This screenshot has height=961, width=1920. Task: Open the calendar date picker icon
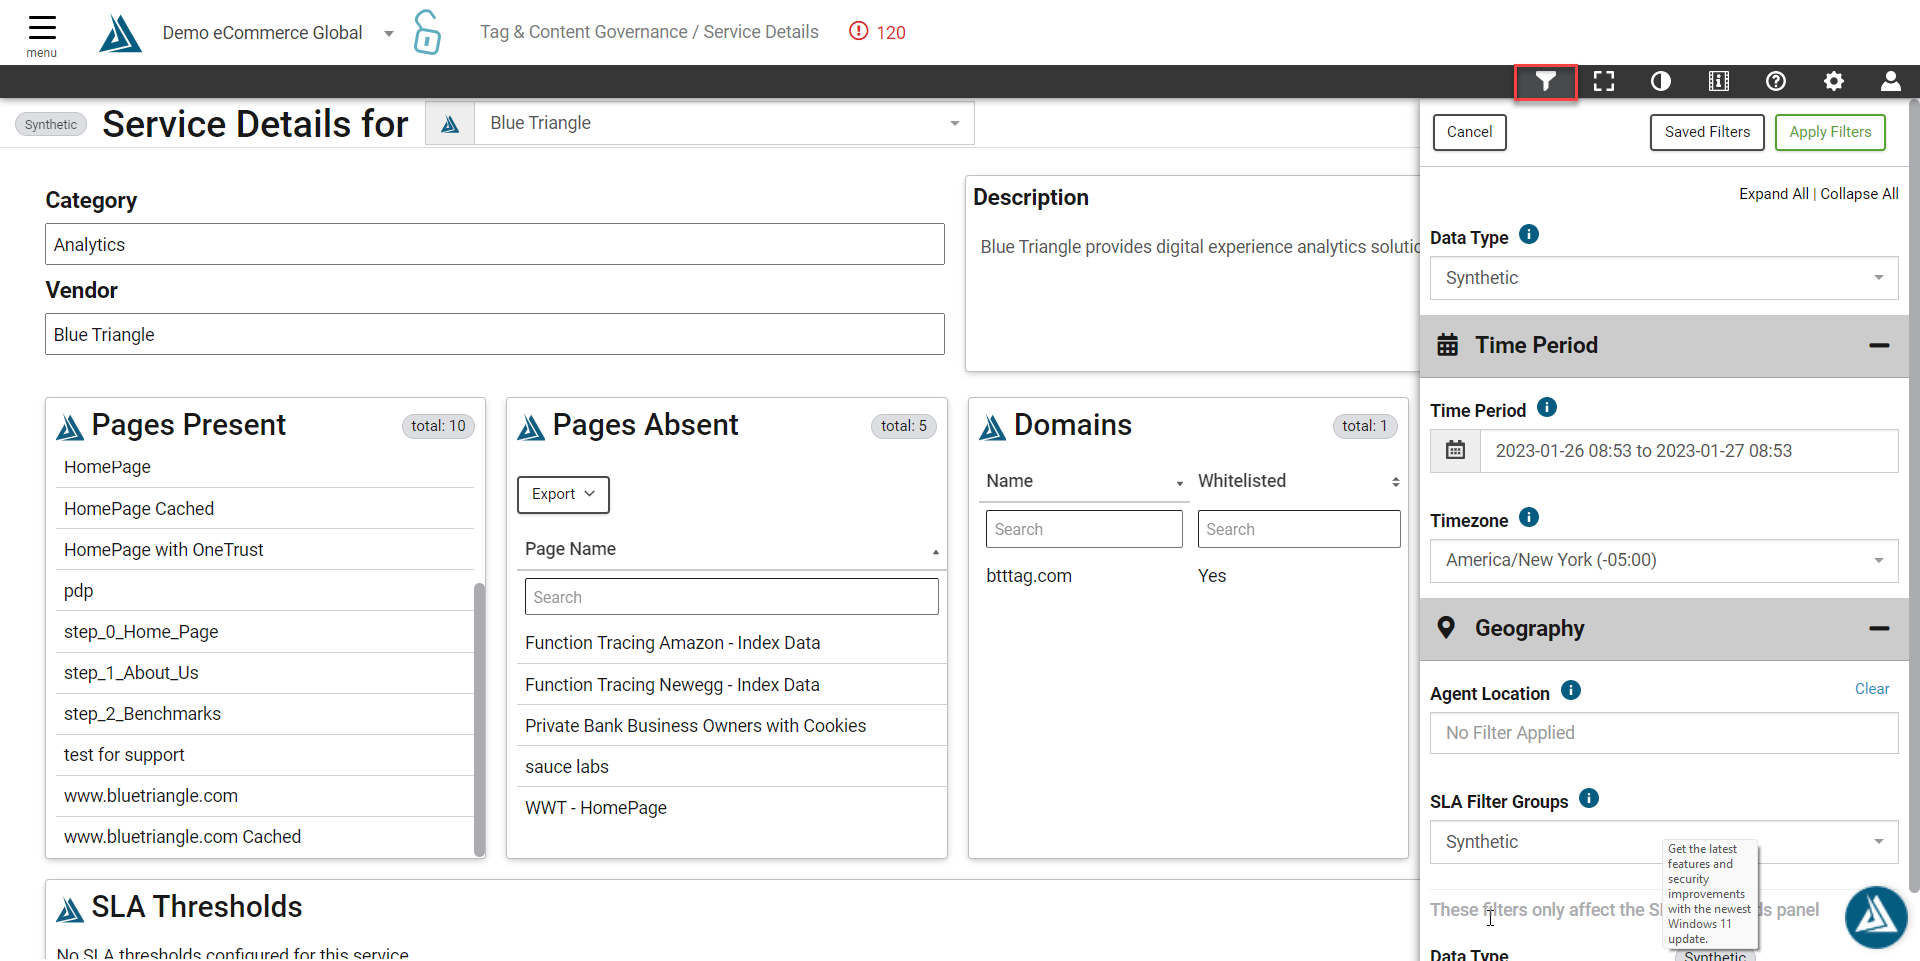click(1456, 451)
